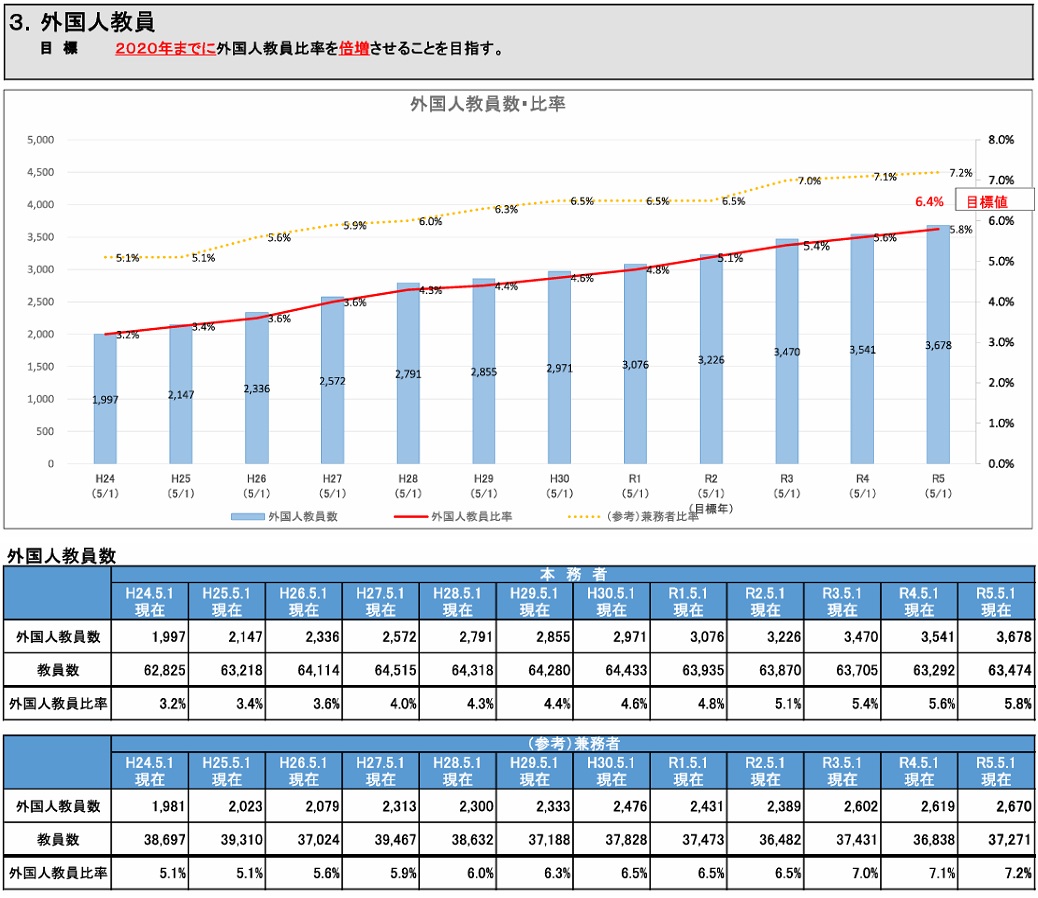
Task: Click the 0.0% right axis label
Action: [1001, 463]
